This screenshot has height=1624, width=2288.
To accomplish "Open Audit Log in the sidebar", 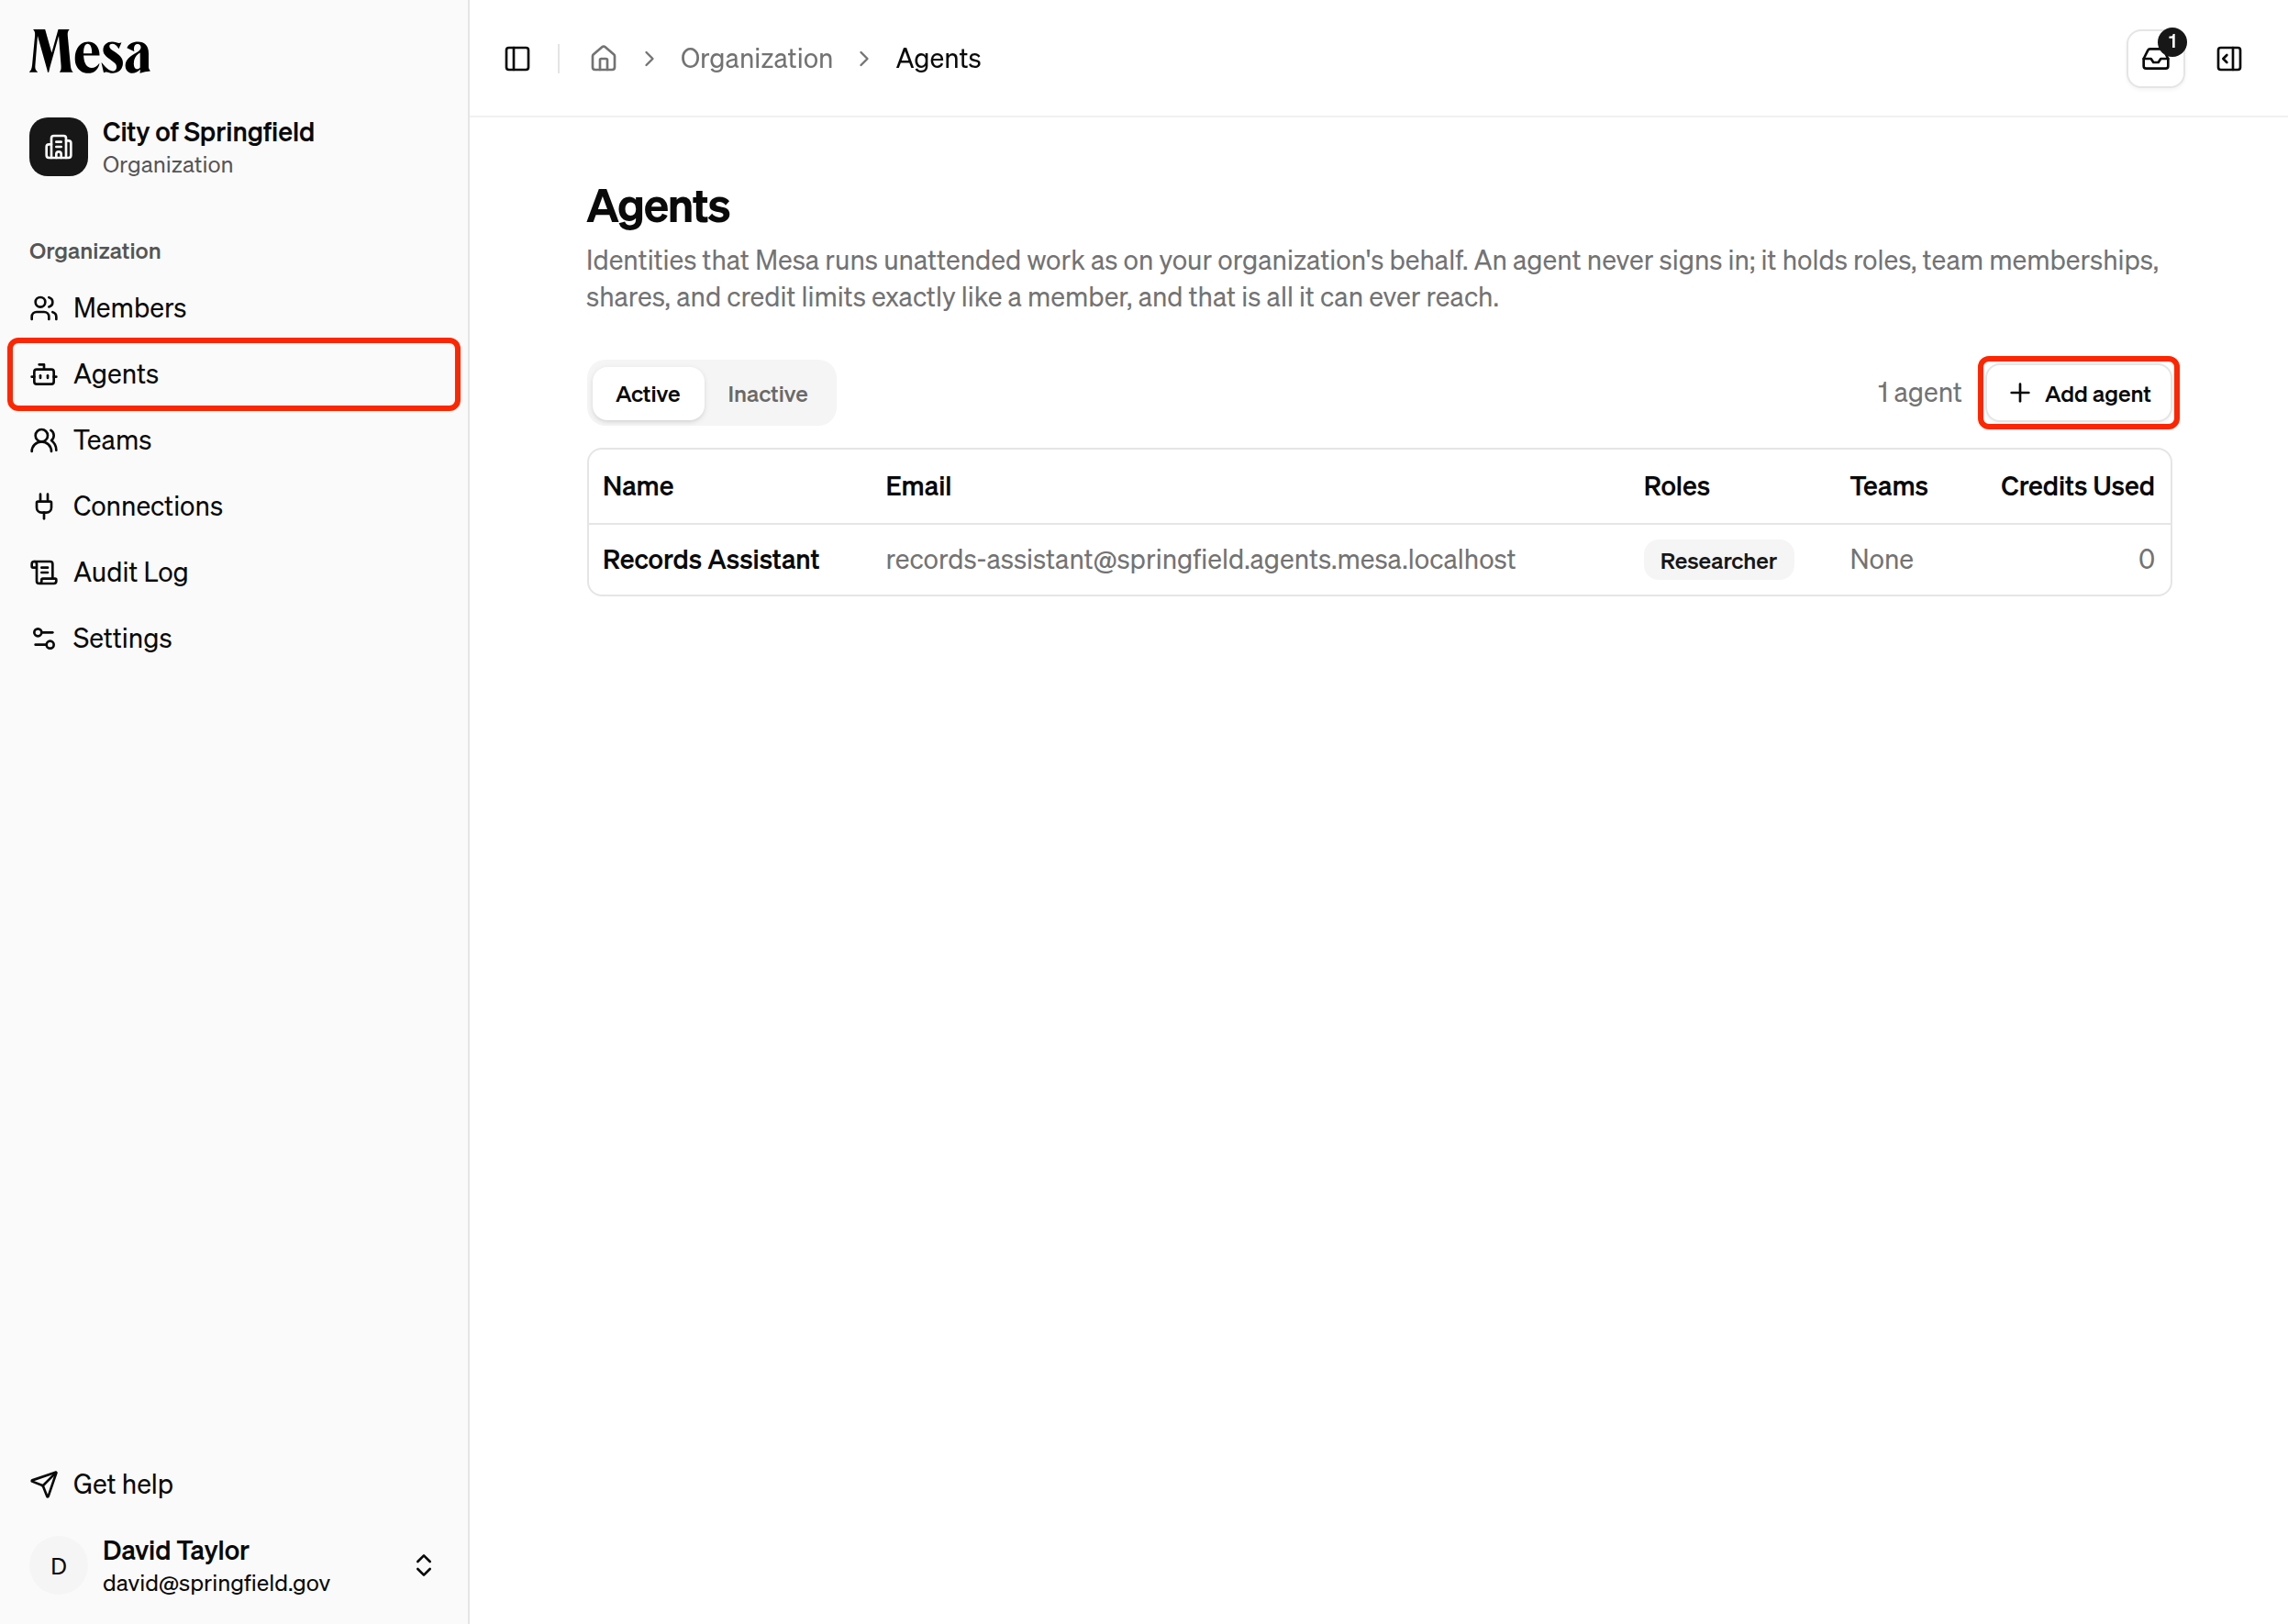I will click(x=234, y=572).
